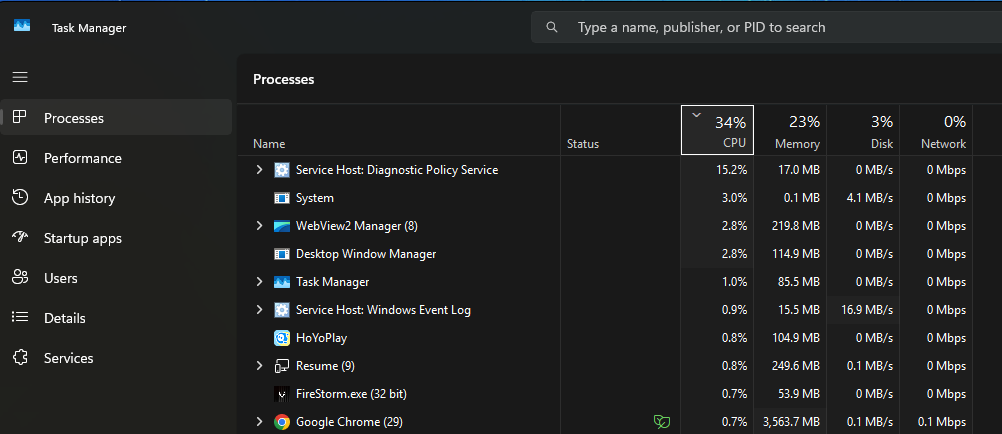Viewport: 1002px width, 434px height.
Task: Click the App history clock icon
Action: 20,198
